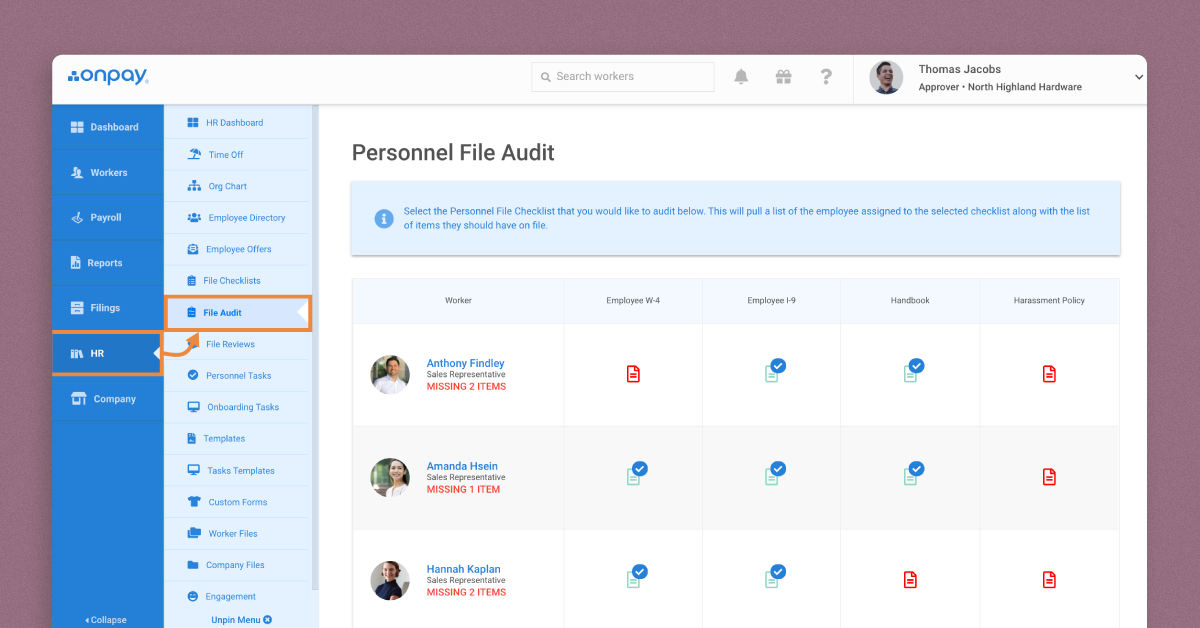The height and width of the screenshot is (628, 1200).
Task: Open Time Off submenu item
Action: (x=238, y=155)
